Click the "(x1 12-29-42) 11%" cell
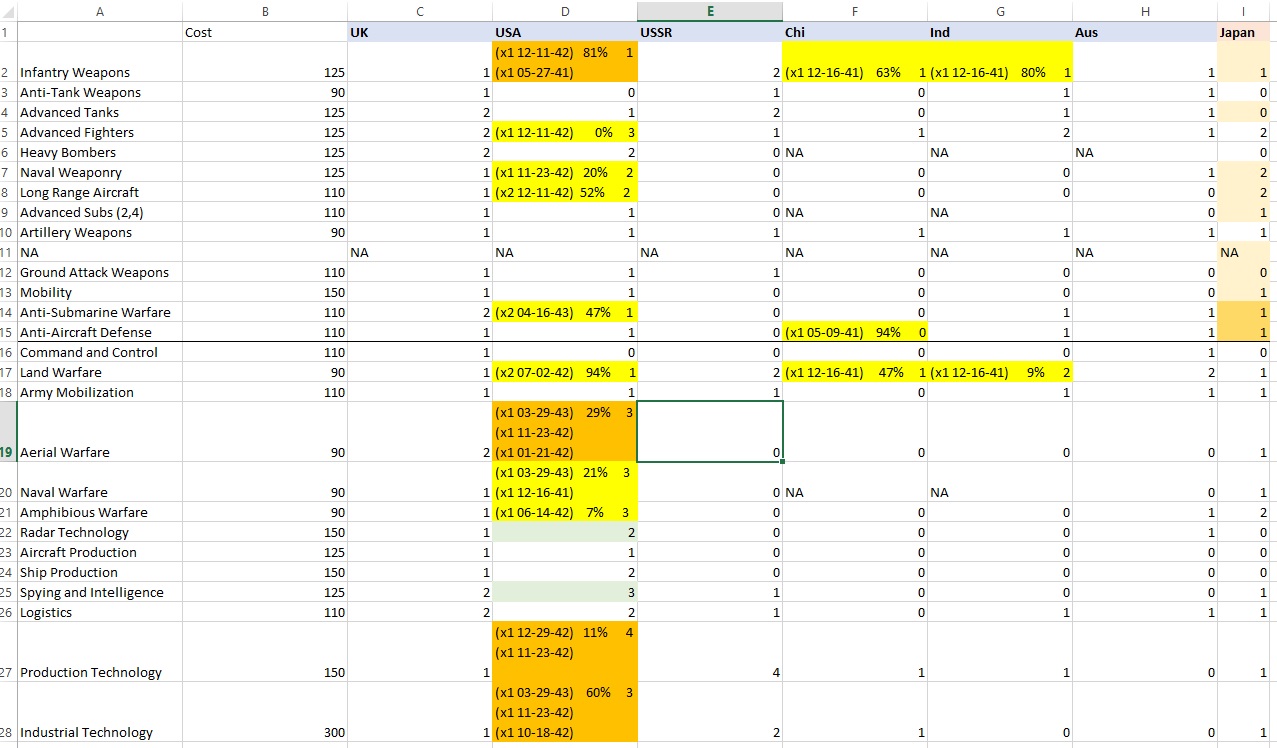The image size is (1277, 748). [565, 652]
